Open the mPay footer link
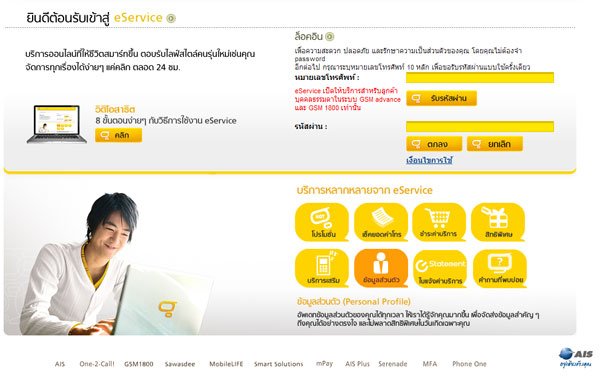The height and width of the screenshot is (379, 600). 324,364
